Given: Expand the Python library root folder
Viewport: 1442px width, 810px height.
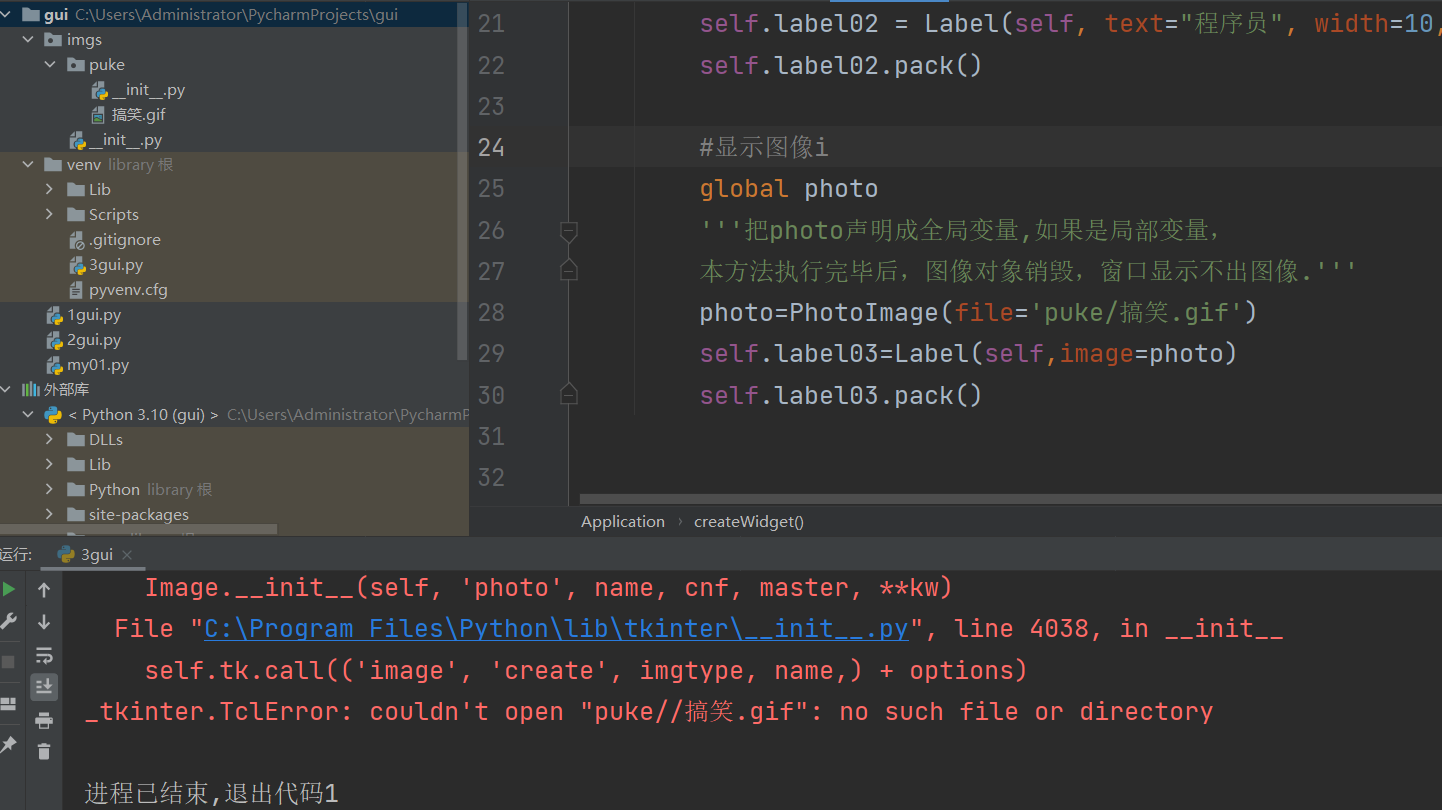Looking at the screenshot, I should [50, 490].
